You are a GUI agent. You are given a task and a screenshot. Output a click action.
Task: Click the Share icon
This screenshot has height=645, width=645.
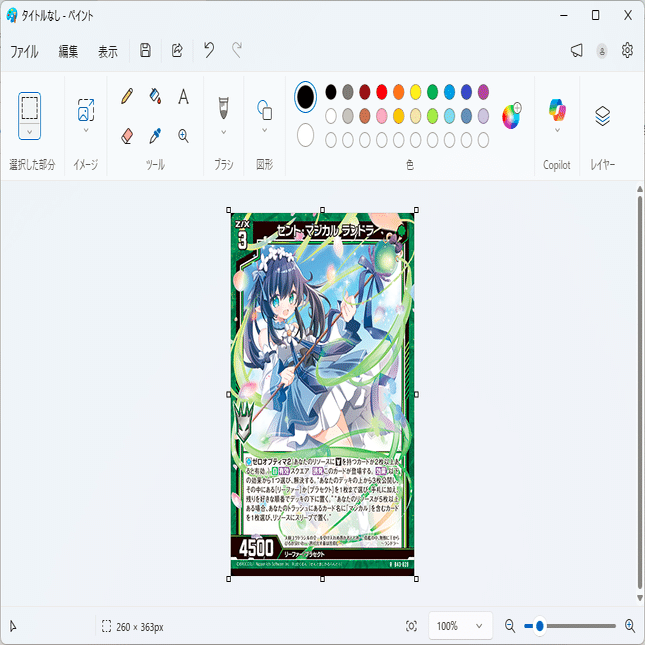tap(177, 51)
